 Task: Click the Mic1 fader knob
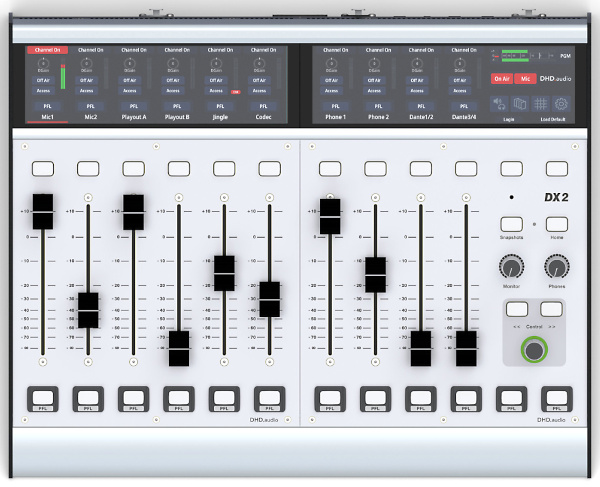click(x=43, y=212)
